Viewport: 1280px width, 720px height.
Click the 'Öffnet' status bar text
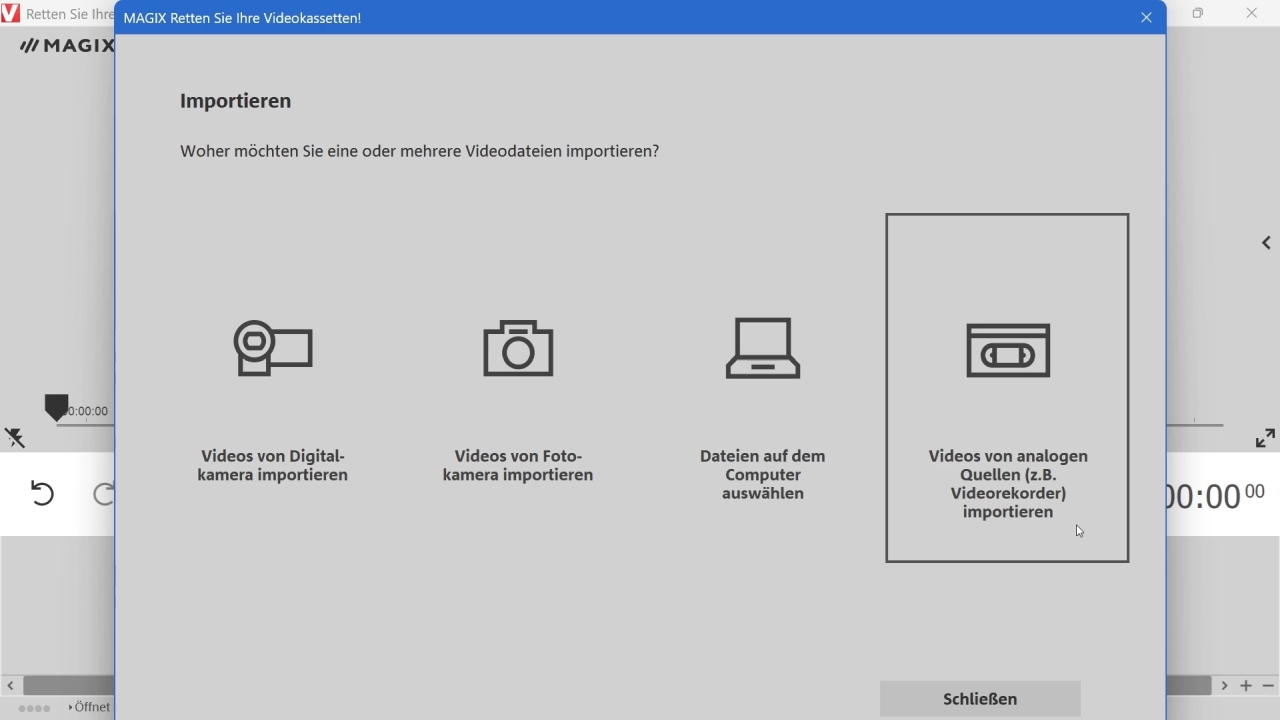tap(91, 707)
